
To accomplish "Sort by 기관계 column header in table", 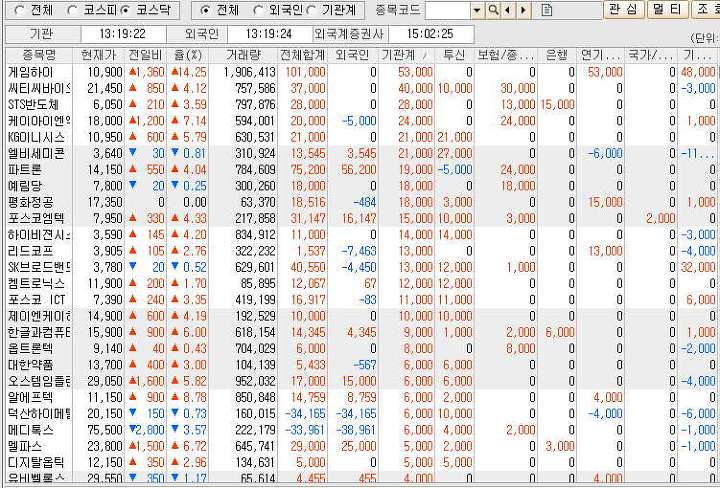I will pyautogui.click(x=406, y=55).
